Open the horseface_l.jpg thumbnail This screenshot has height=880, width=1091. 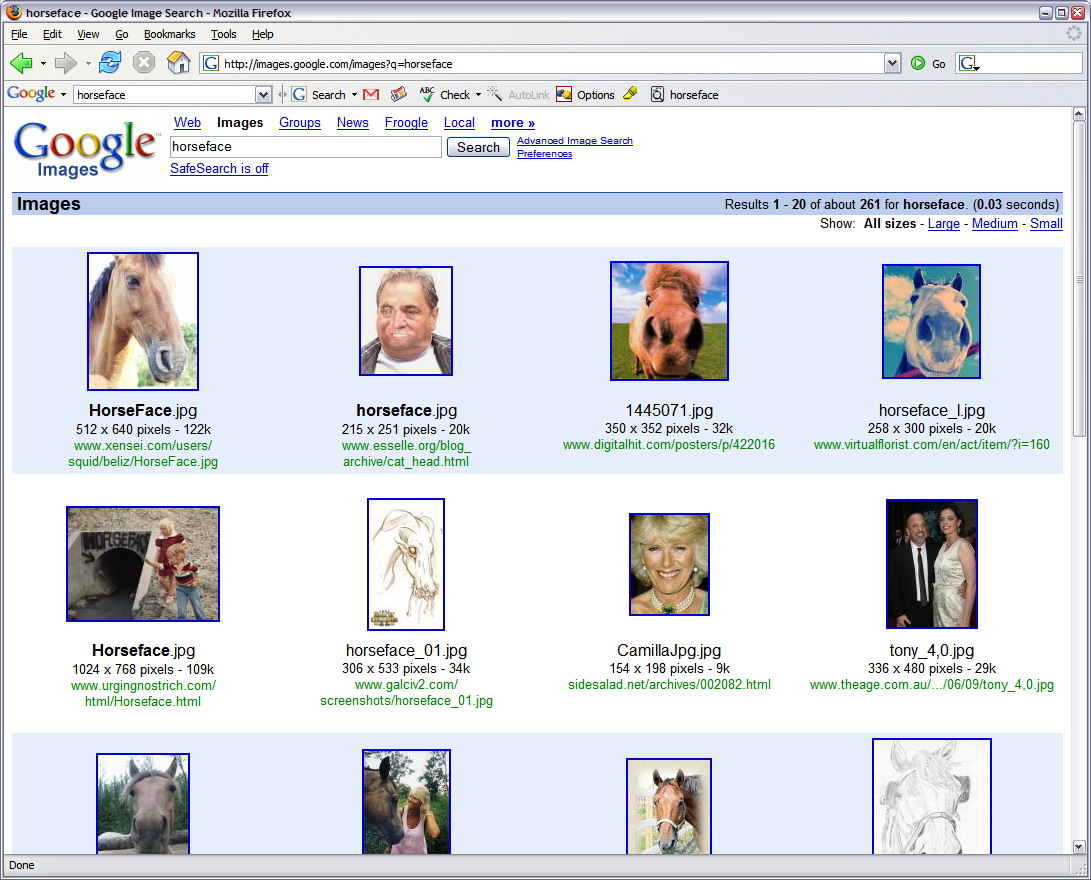pyautogui.click(x=931, y=321)
